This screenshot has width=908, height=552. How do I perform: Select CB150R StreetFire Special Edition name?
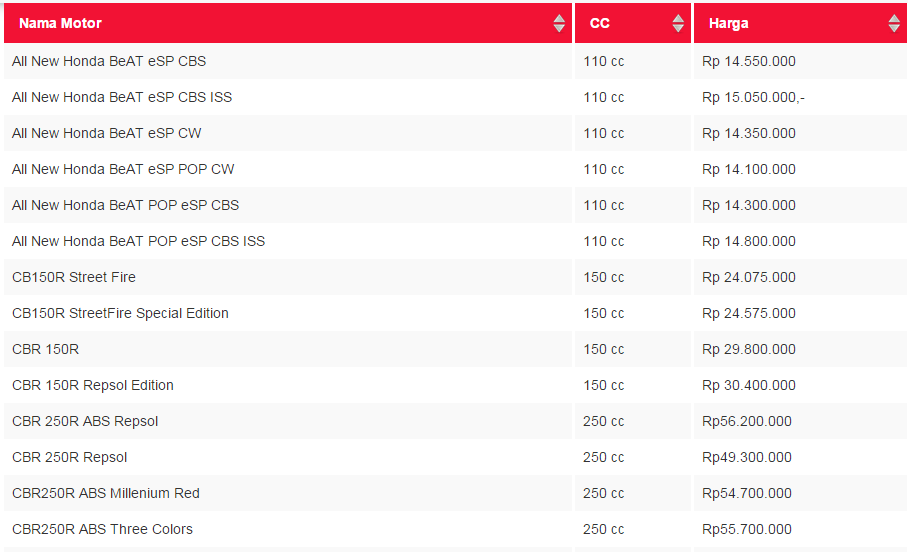click(x=120, y=313)
